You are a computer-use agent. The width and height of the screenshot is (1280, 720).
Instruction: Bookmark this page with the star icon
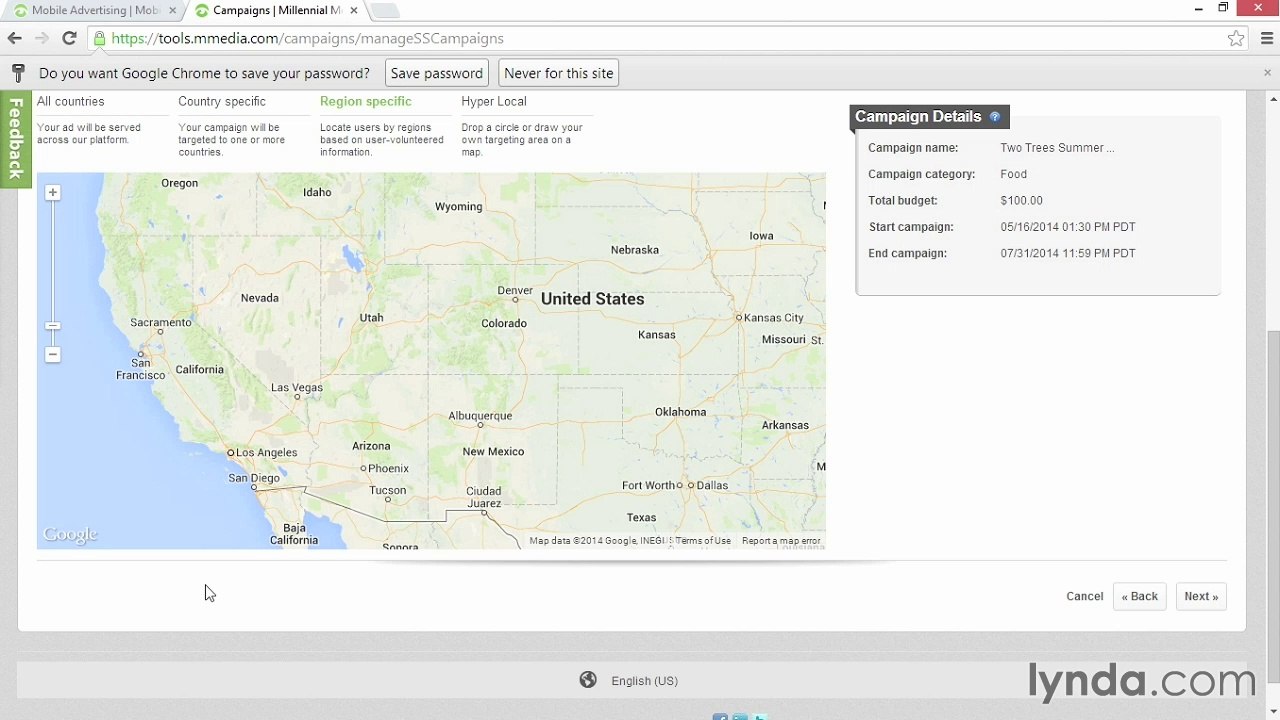coord(1236,38)
